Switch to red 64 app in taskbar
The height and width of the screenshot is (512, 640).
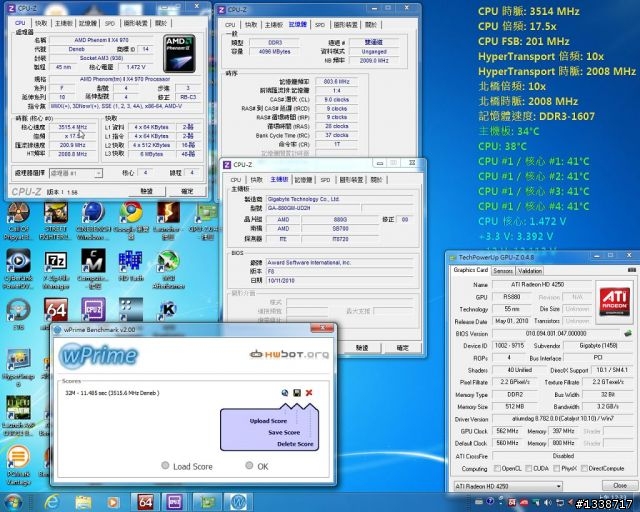click(x=145, y=502)
